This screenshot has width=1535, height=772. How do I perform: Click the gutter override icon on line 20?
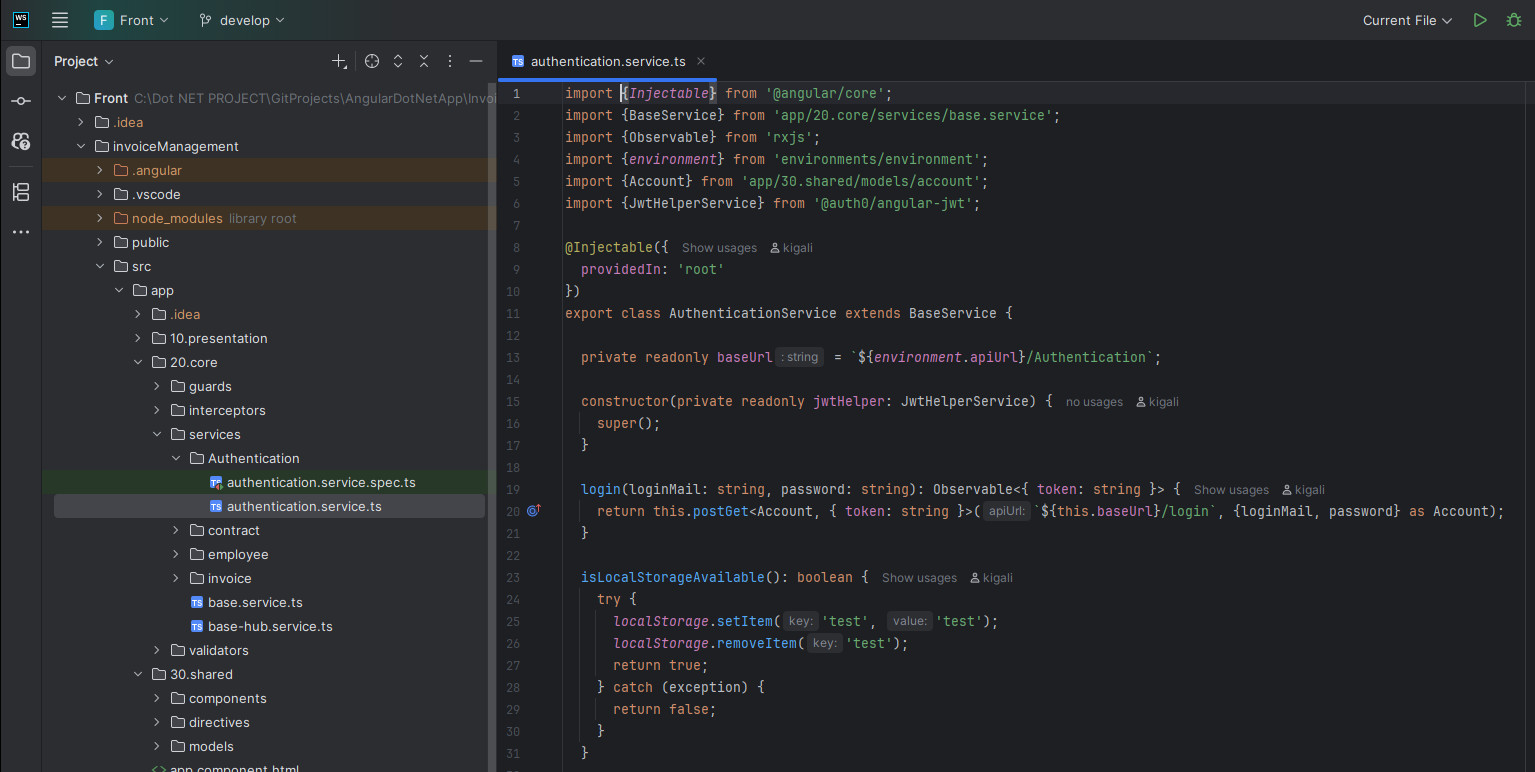pos(533,510)
